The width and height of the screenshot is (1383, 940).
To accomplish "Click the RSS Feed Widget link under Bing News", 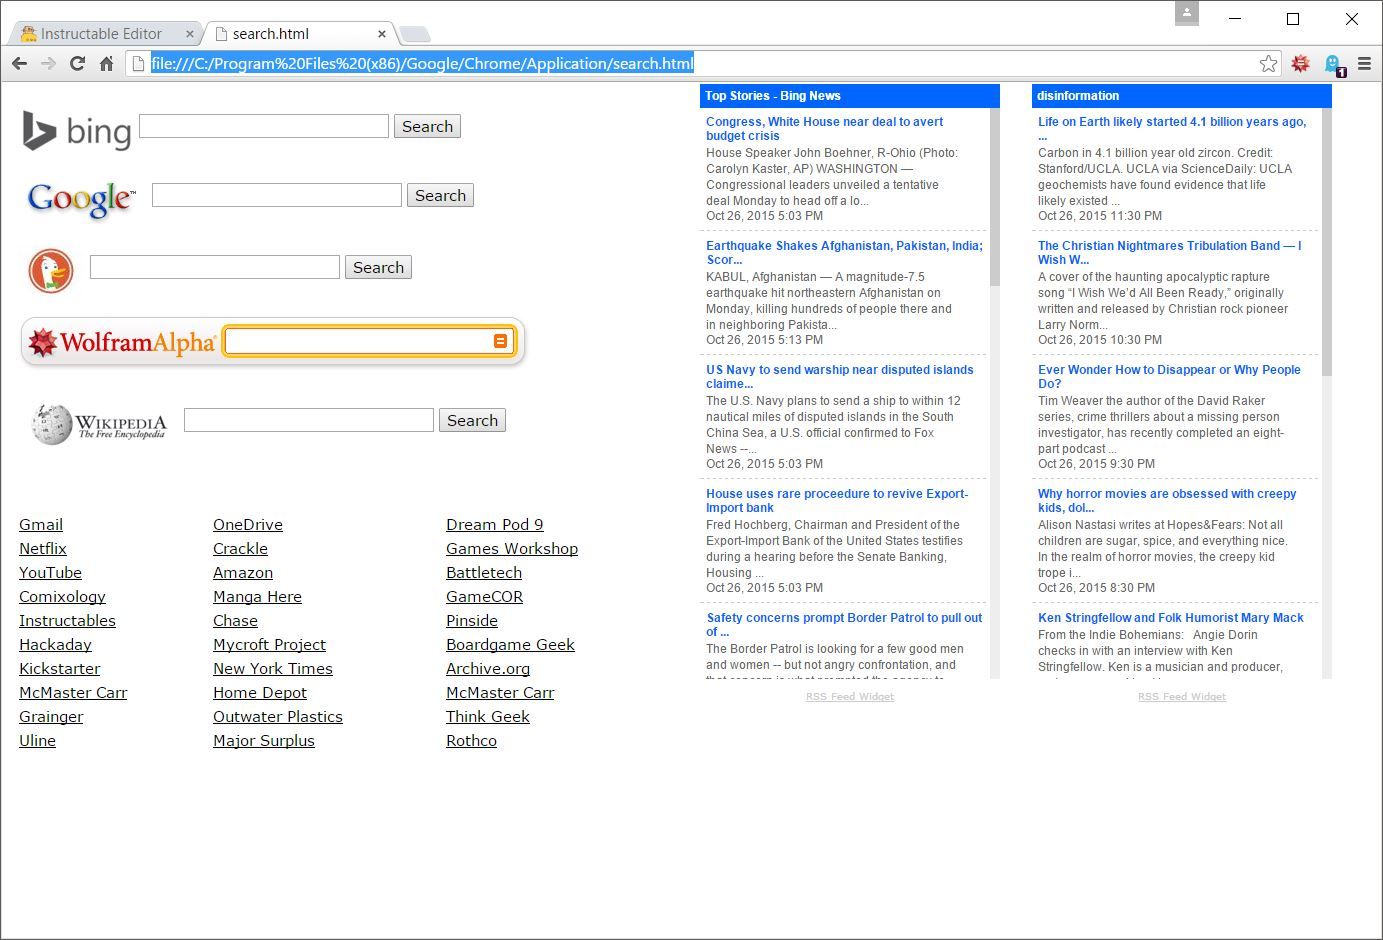I will tap(849, 696).
